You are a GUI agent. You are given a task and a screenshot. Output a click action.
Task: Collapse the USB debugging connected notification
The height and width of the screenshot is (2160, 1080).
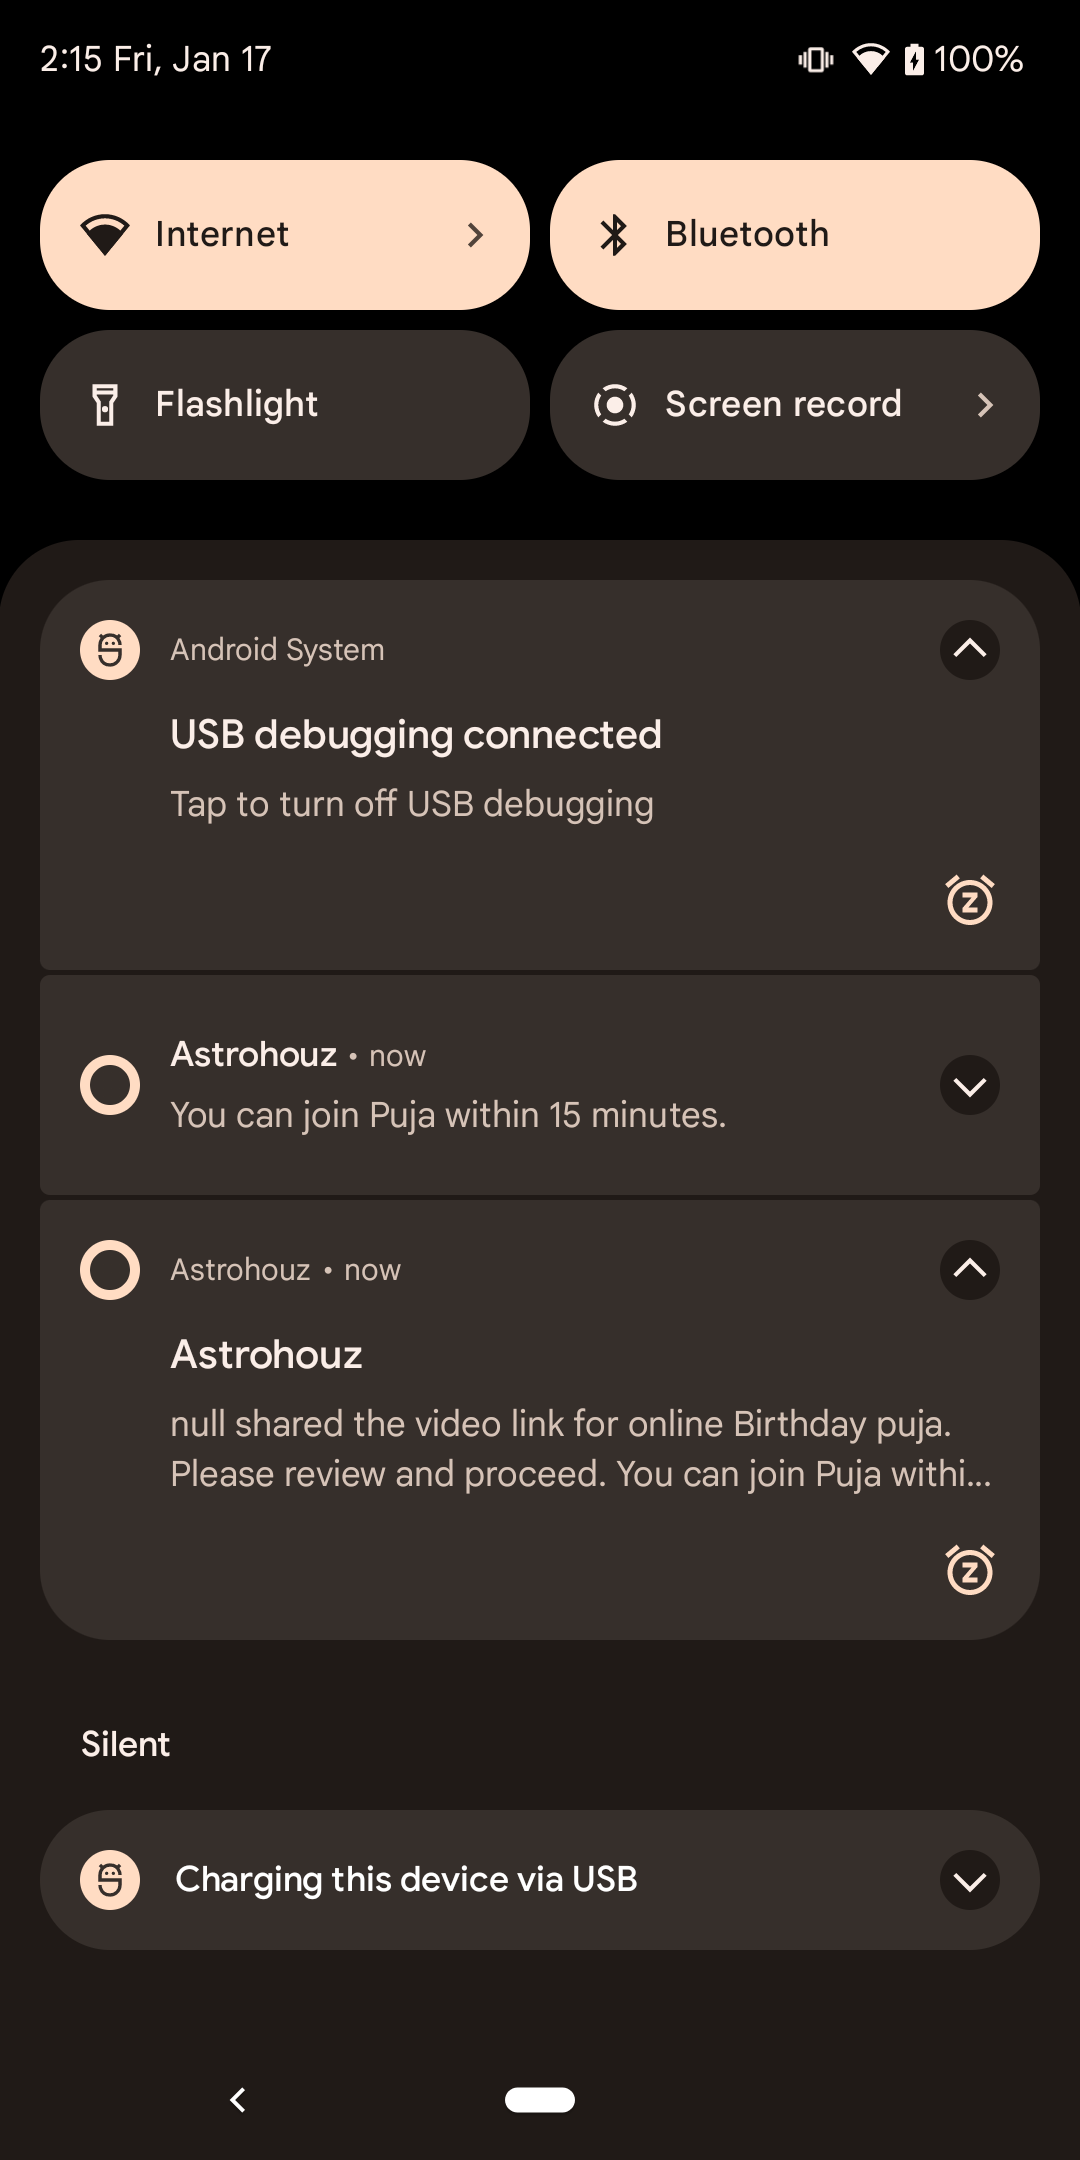point(969,650)
